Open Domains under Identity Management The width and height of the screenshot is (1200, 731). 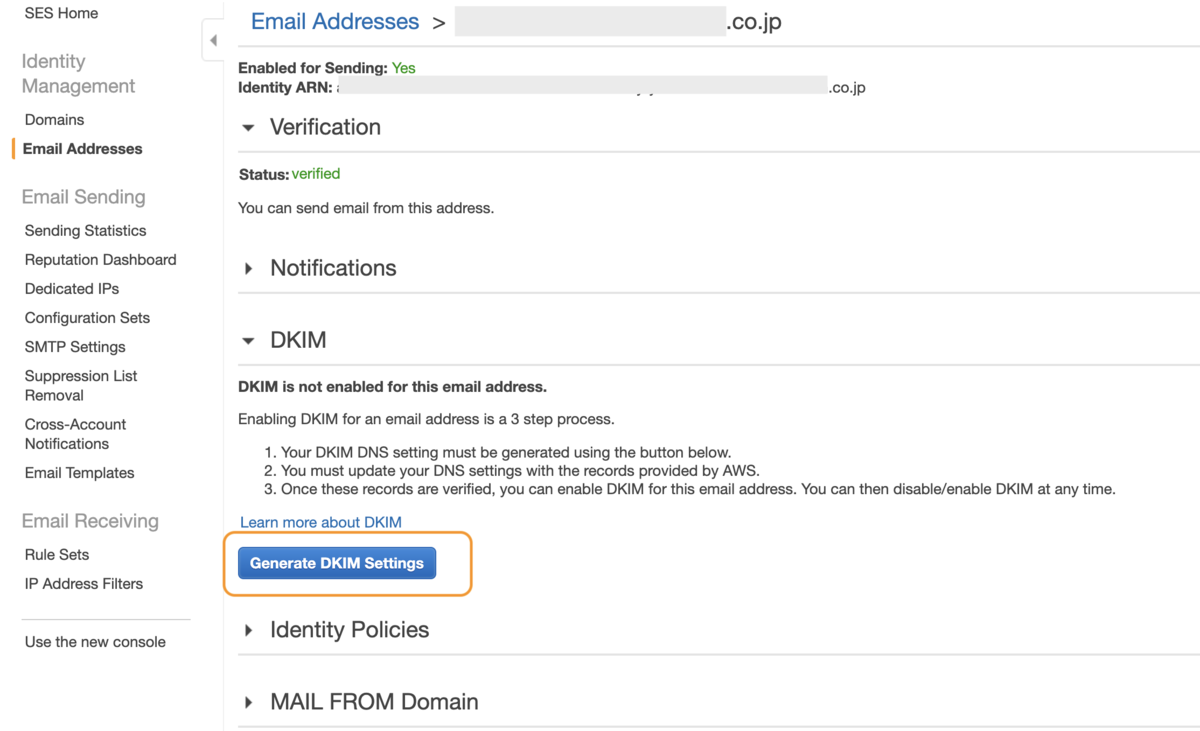coord(54,119)
